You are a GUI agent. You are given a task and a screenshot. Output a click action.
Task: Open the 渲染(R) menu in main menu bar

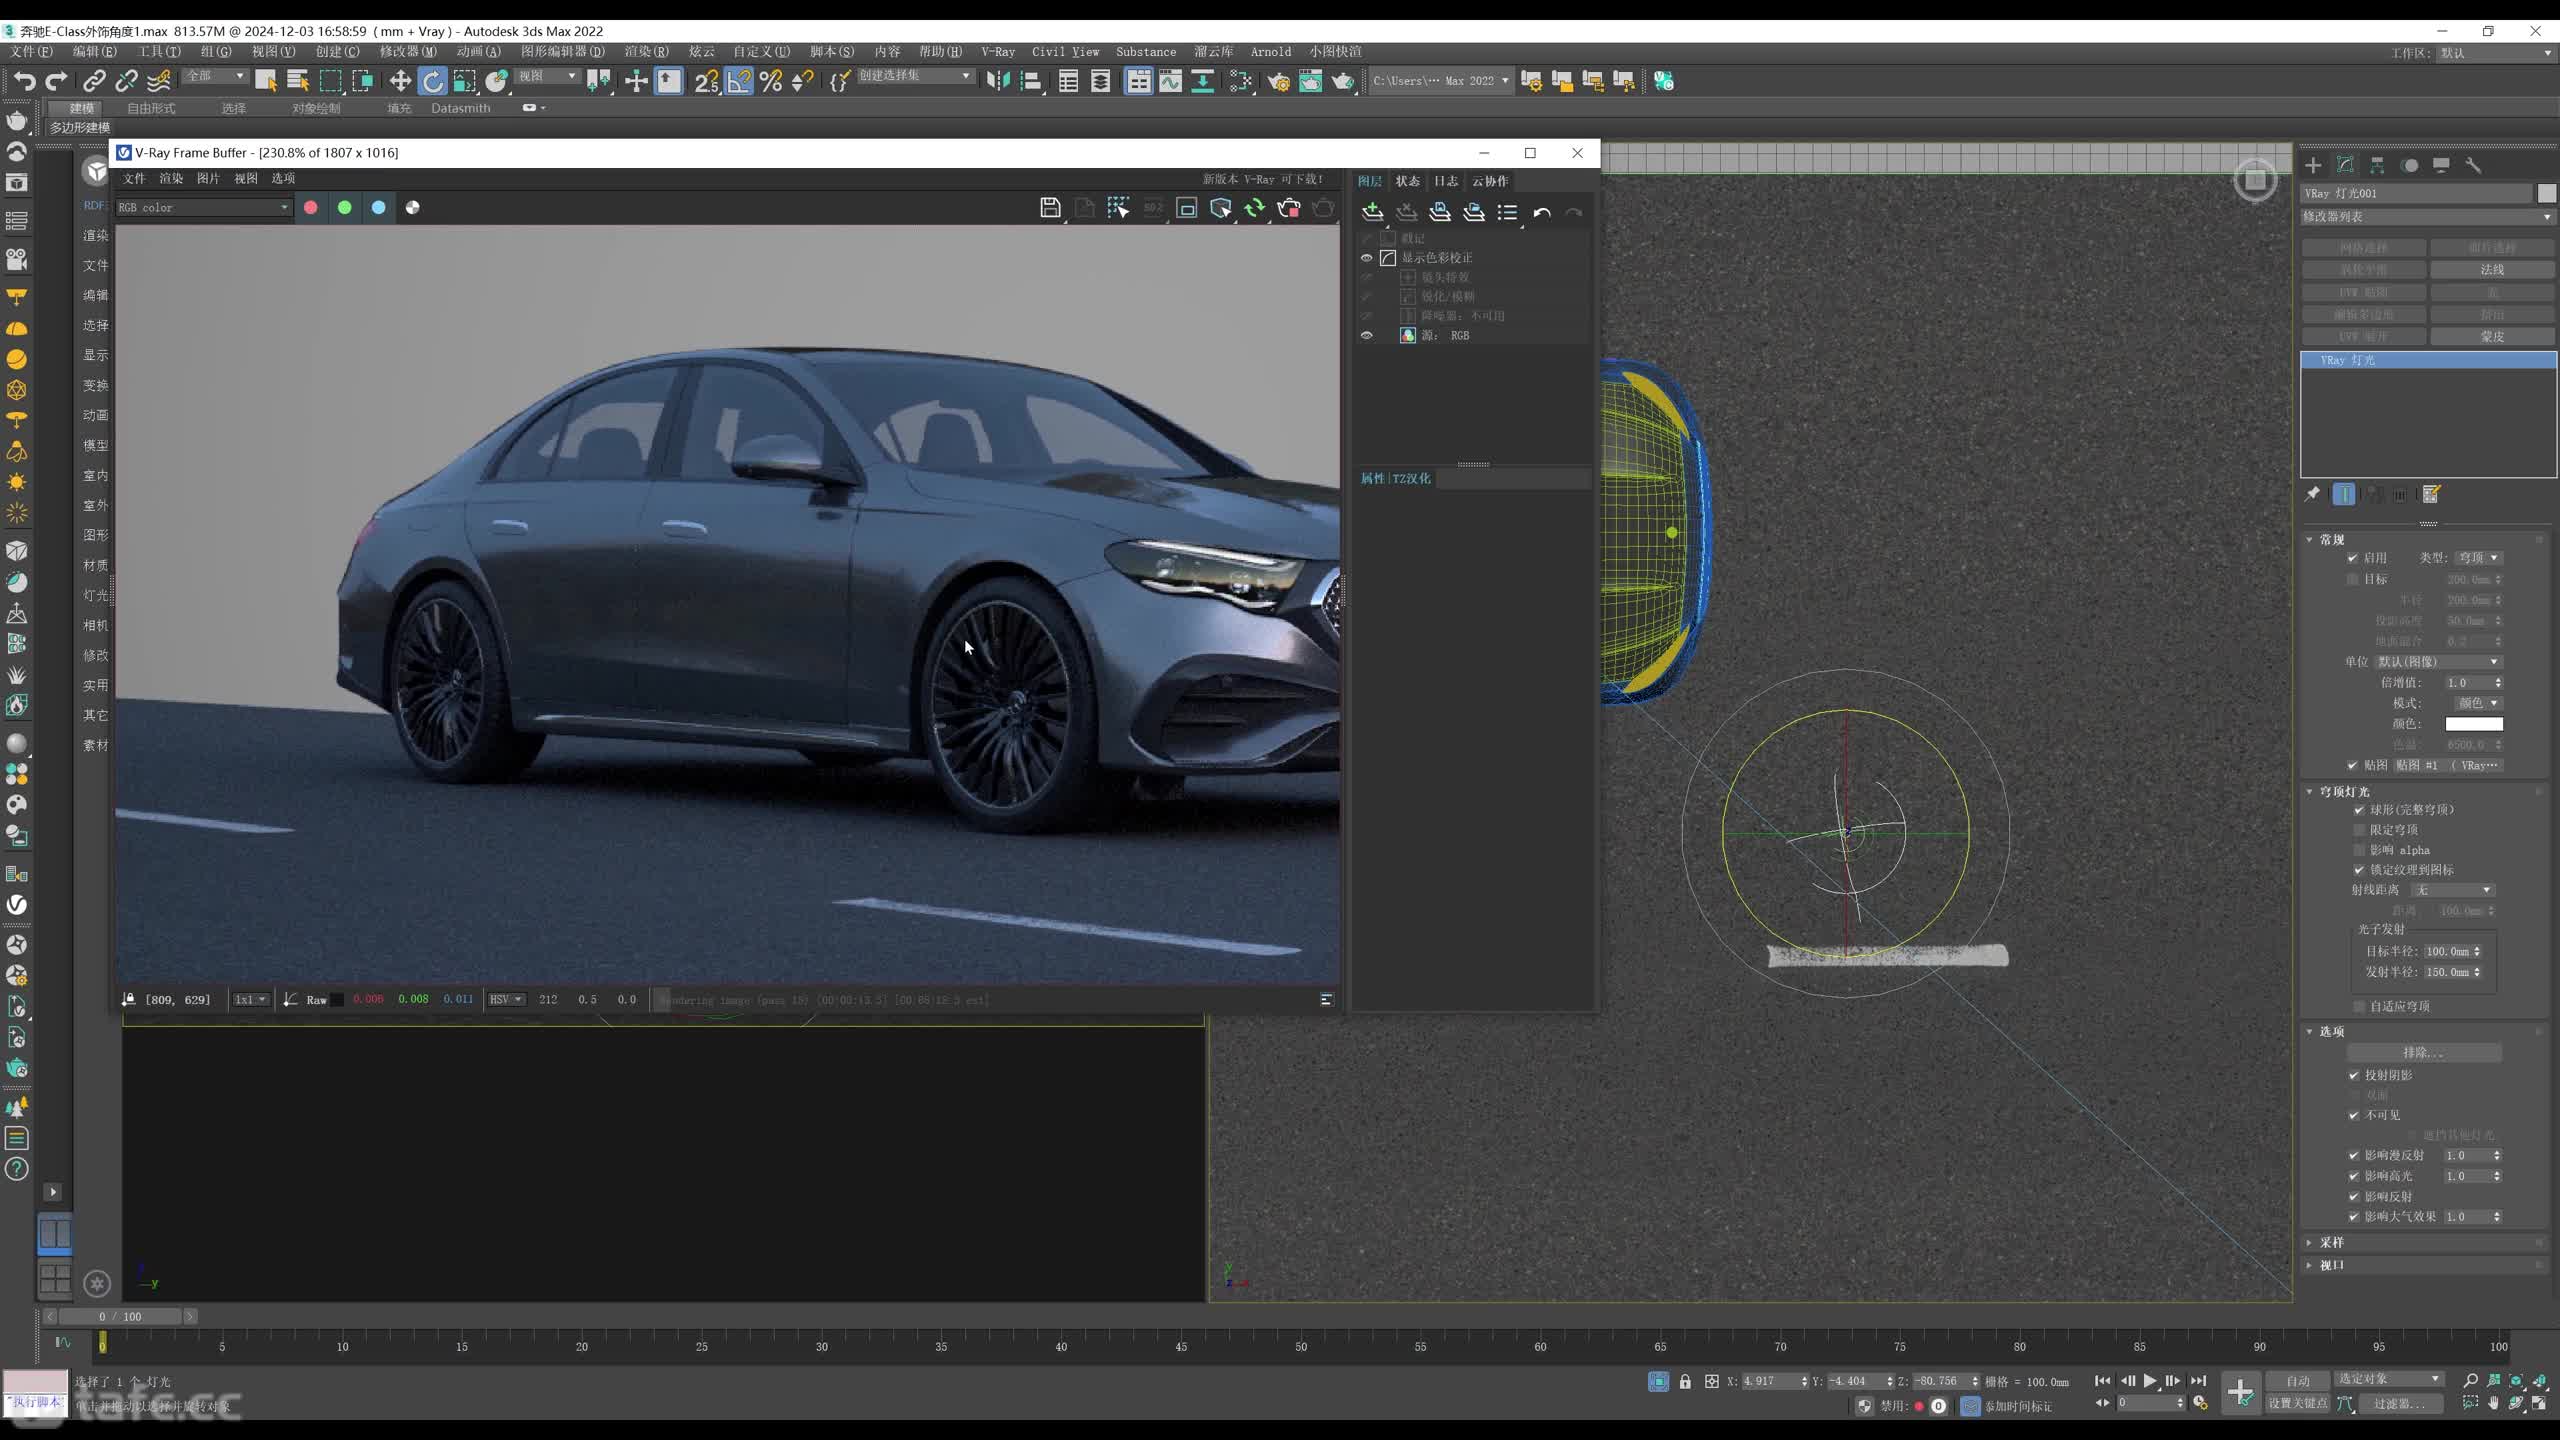click(646, 51)
